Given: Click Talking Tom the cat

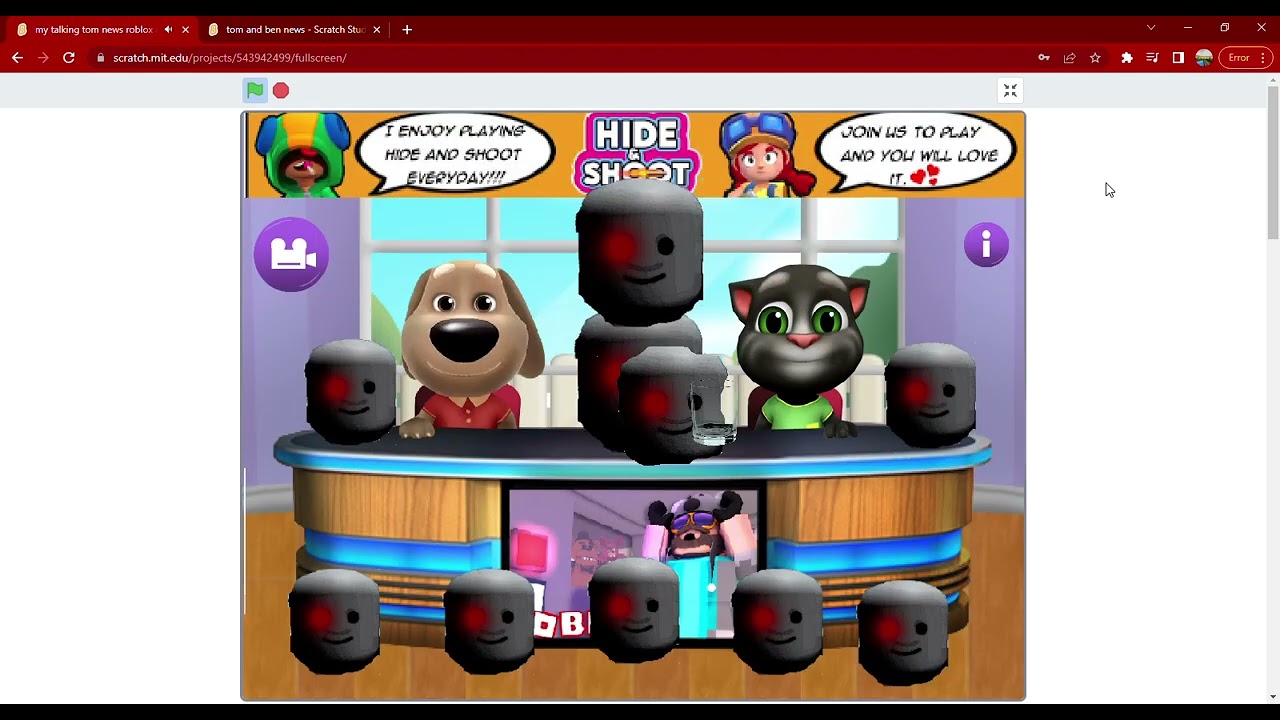Looking at the screenshot, I should click(800, 350).
